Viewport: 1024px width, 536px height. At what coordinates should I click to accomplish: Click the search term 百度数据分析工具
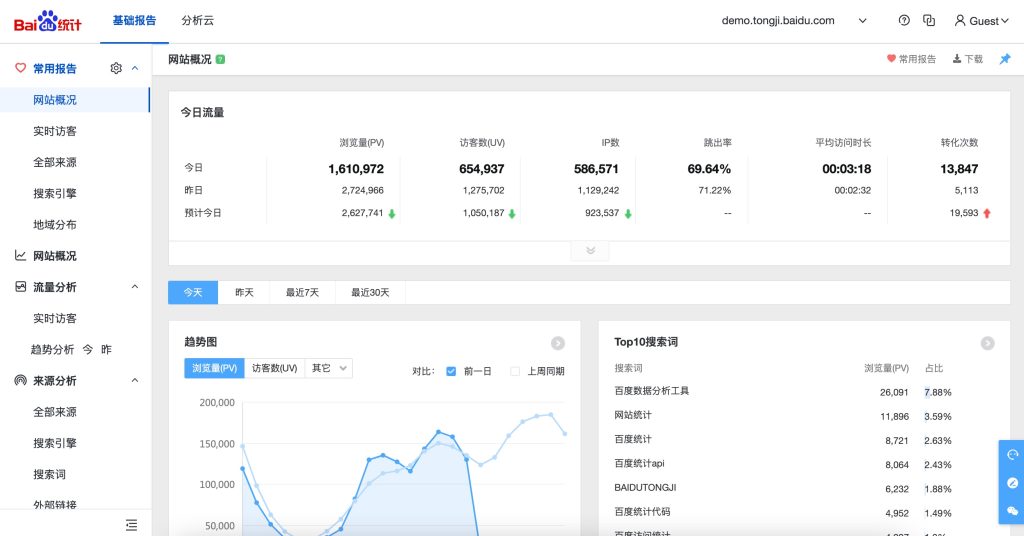(x=652, y=391)
